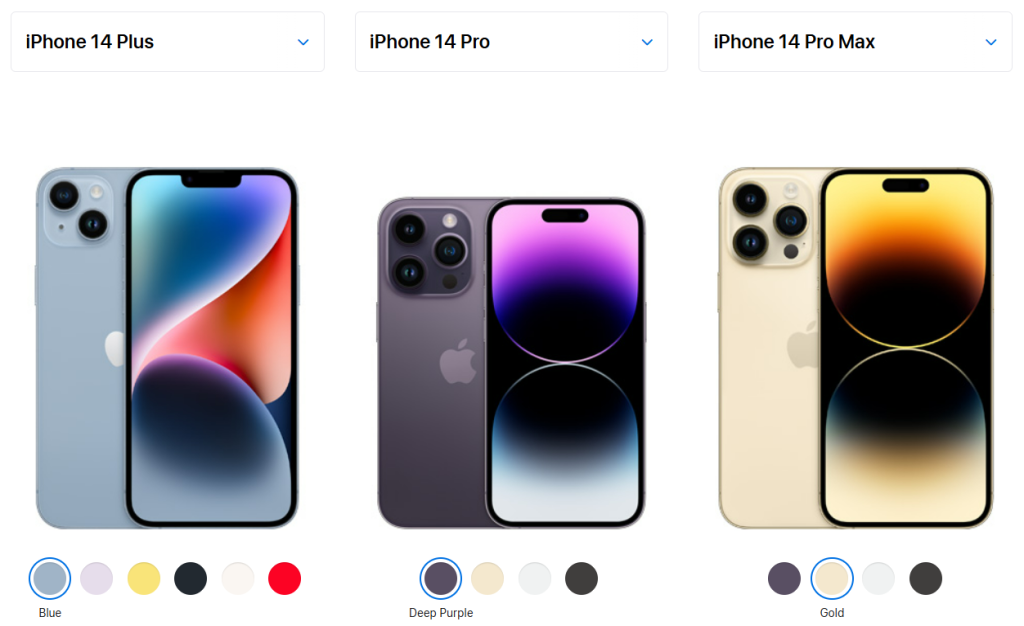Pick Silver swatch under iPhone 14 Pro
Screen dimensions: 1024x626
pos(535,578)
